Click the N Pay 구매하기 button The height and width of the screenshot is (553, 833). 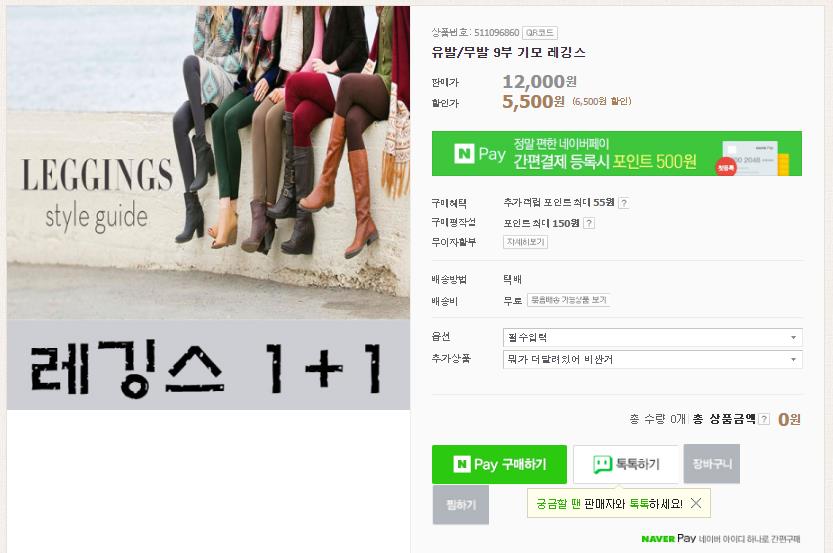tap(499, 464)
